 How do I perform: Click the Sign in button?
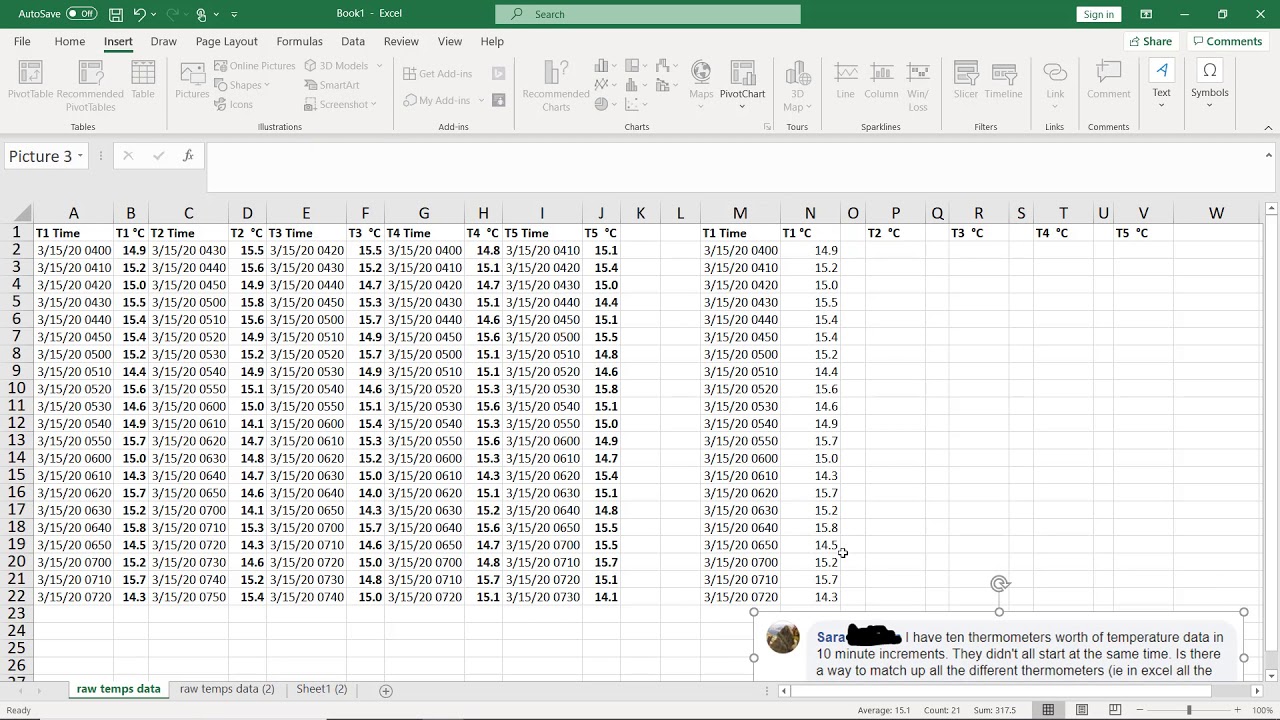pyautogui.click(x=1098, y=14)
